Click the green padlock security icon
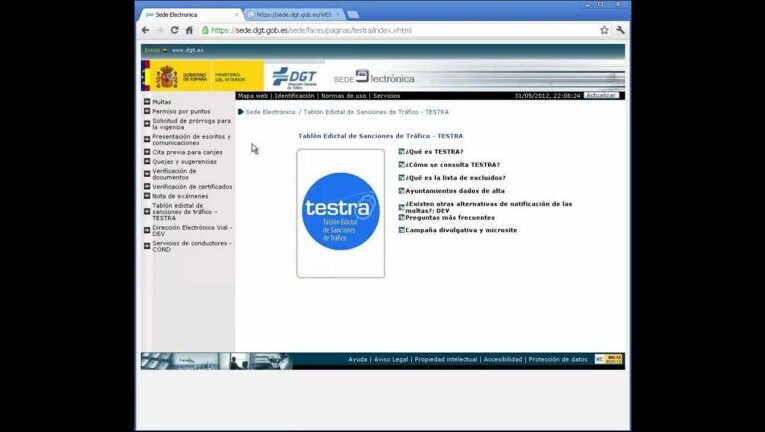Screen dimensions: 765x432 (x=205, y=30)
